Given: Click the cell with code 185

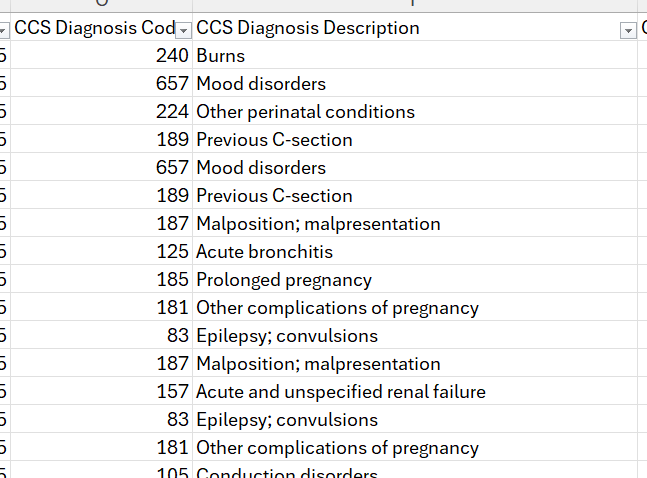Looking at the screenshot, I should pyautogui.click(x=100, y=280).
